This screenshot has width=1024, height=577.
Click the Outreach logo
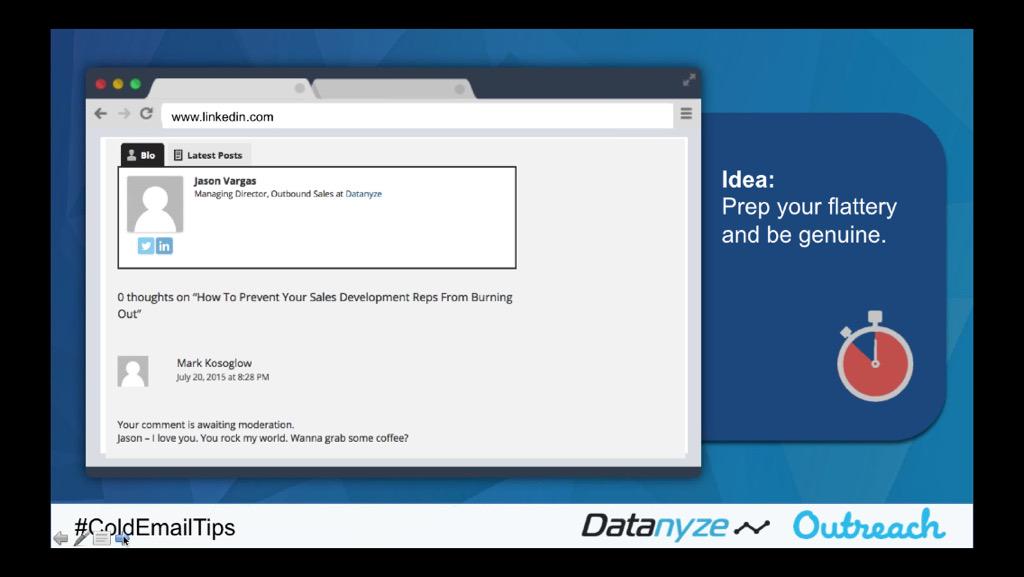click(x=869, y=525)
